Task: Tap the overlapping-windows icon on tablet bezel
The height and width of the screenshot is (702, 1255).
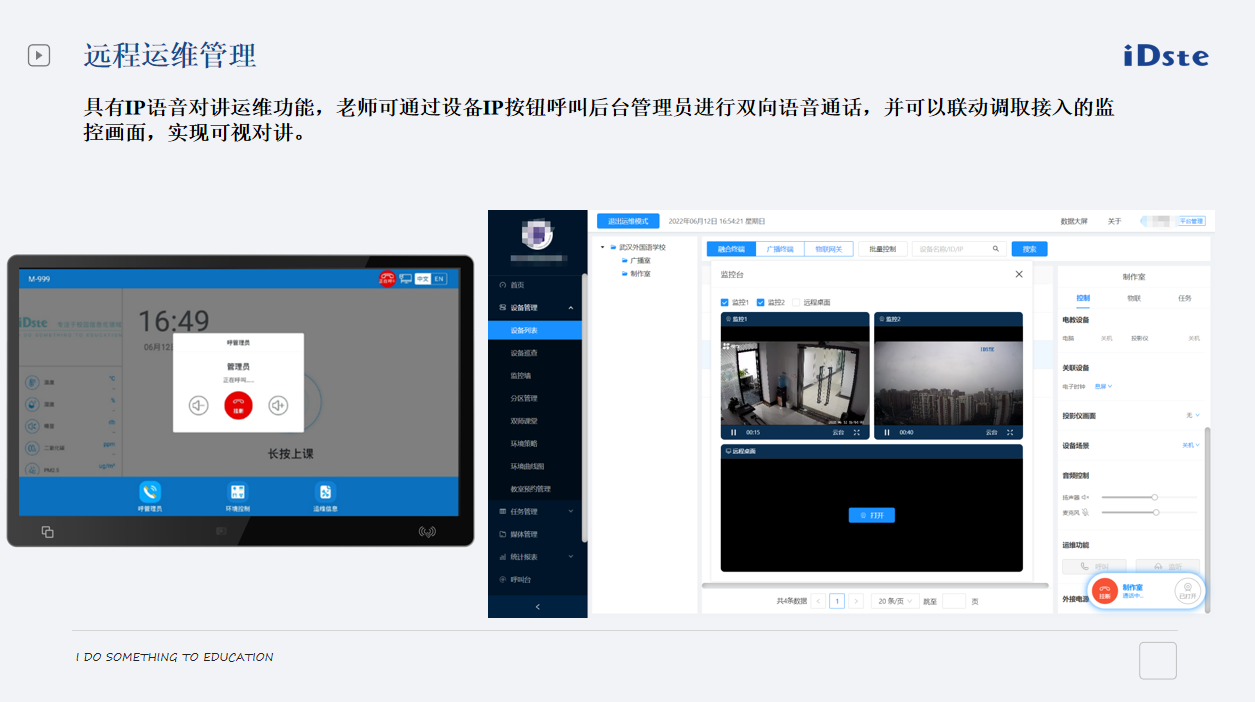Action: (x=47, y=532)
